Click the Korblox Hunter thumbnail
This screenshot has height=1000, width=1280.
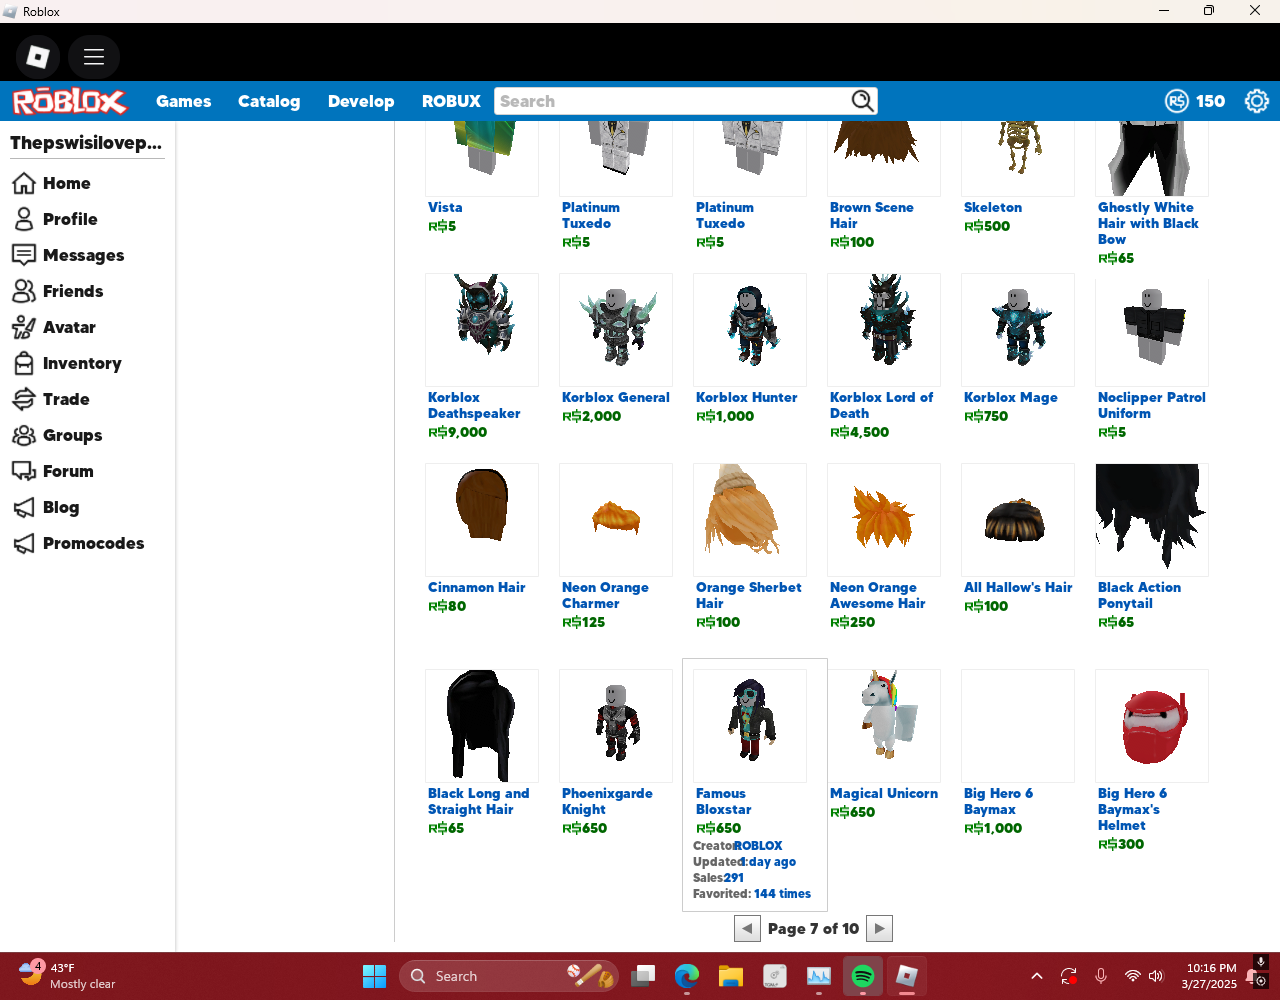click(x=750, y=330)
